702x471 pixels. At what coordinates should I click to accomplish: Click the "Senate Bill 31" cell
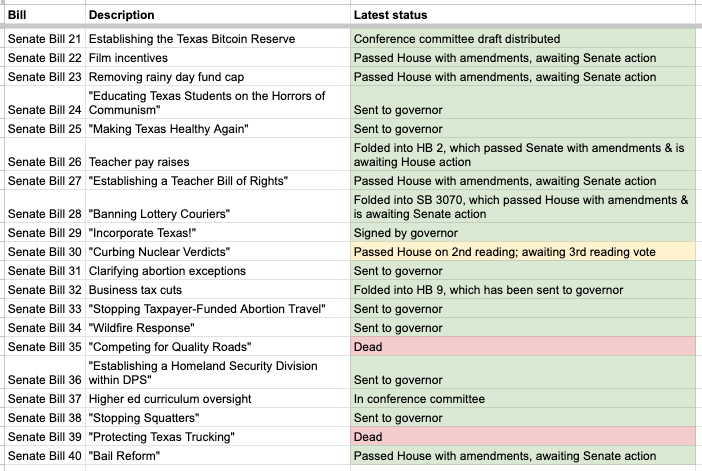click(x=45, y=270)
